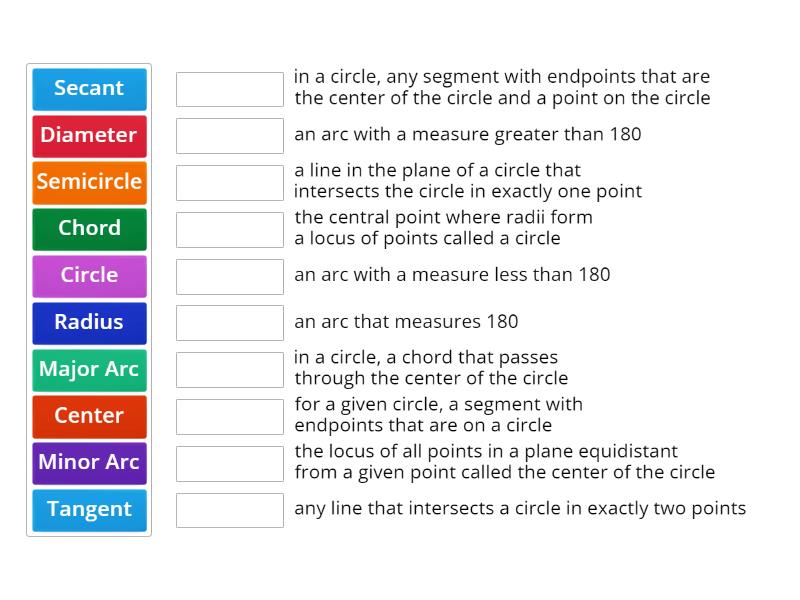Select the Chord term tile
Screen dimensions: 800x600
(x=89, y=229)
